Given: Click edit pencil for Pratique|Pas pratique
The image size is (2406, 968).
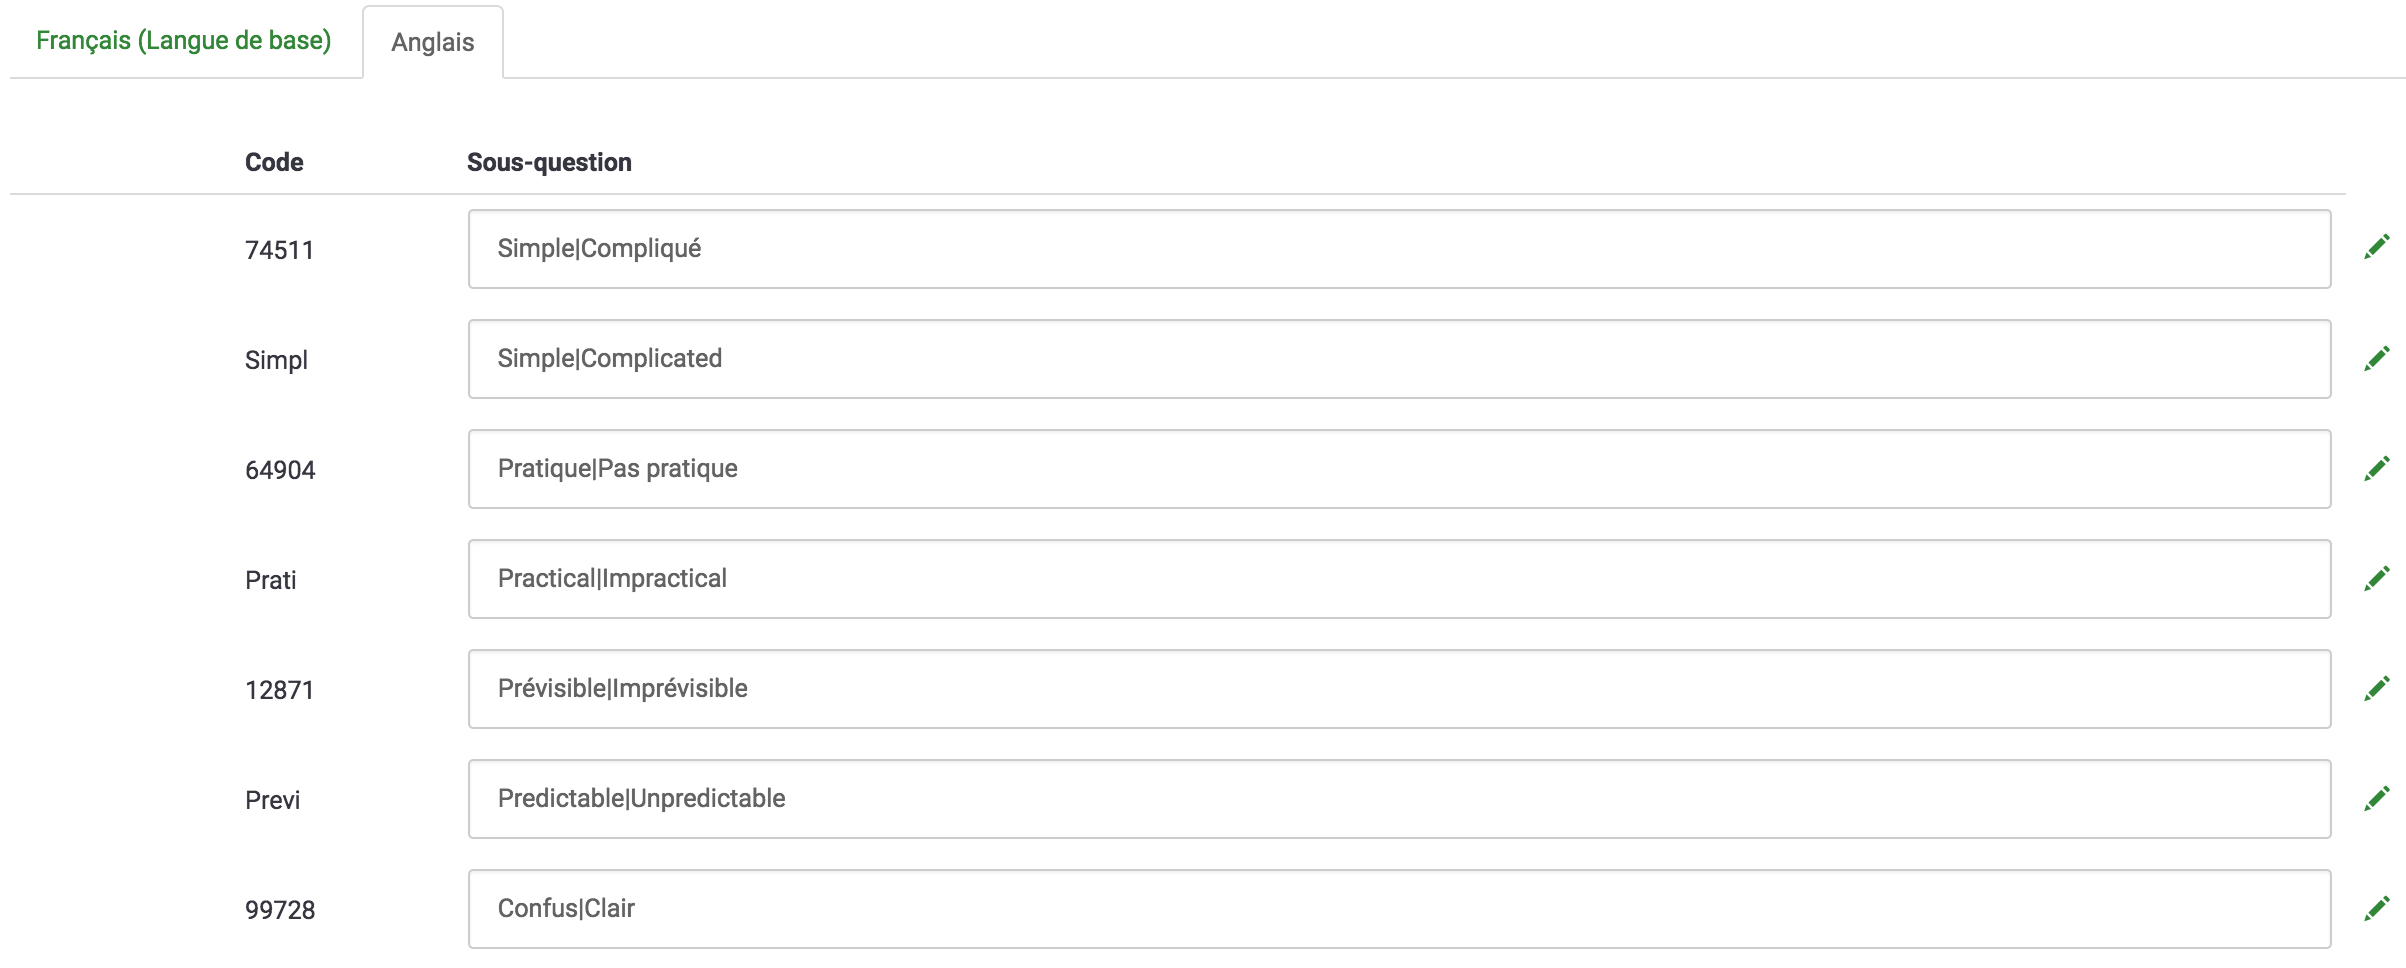Looking at the screenshot, I should click(x=2377, y=468).
